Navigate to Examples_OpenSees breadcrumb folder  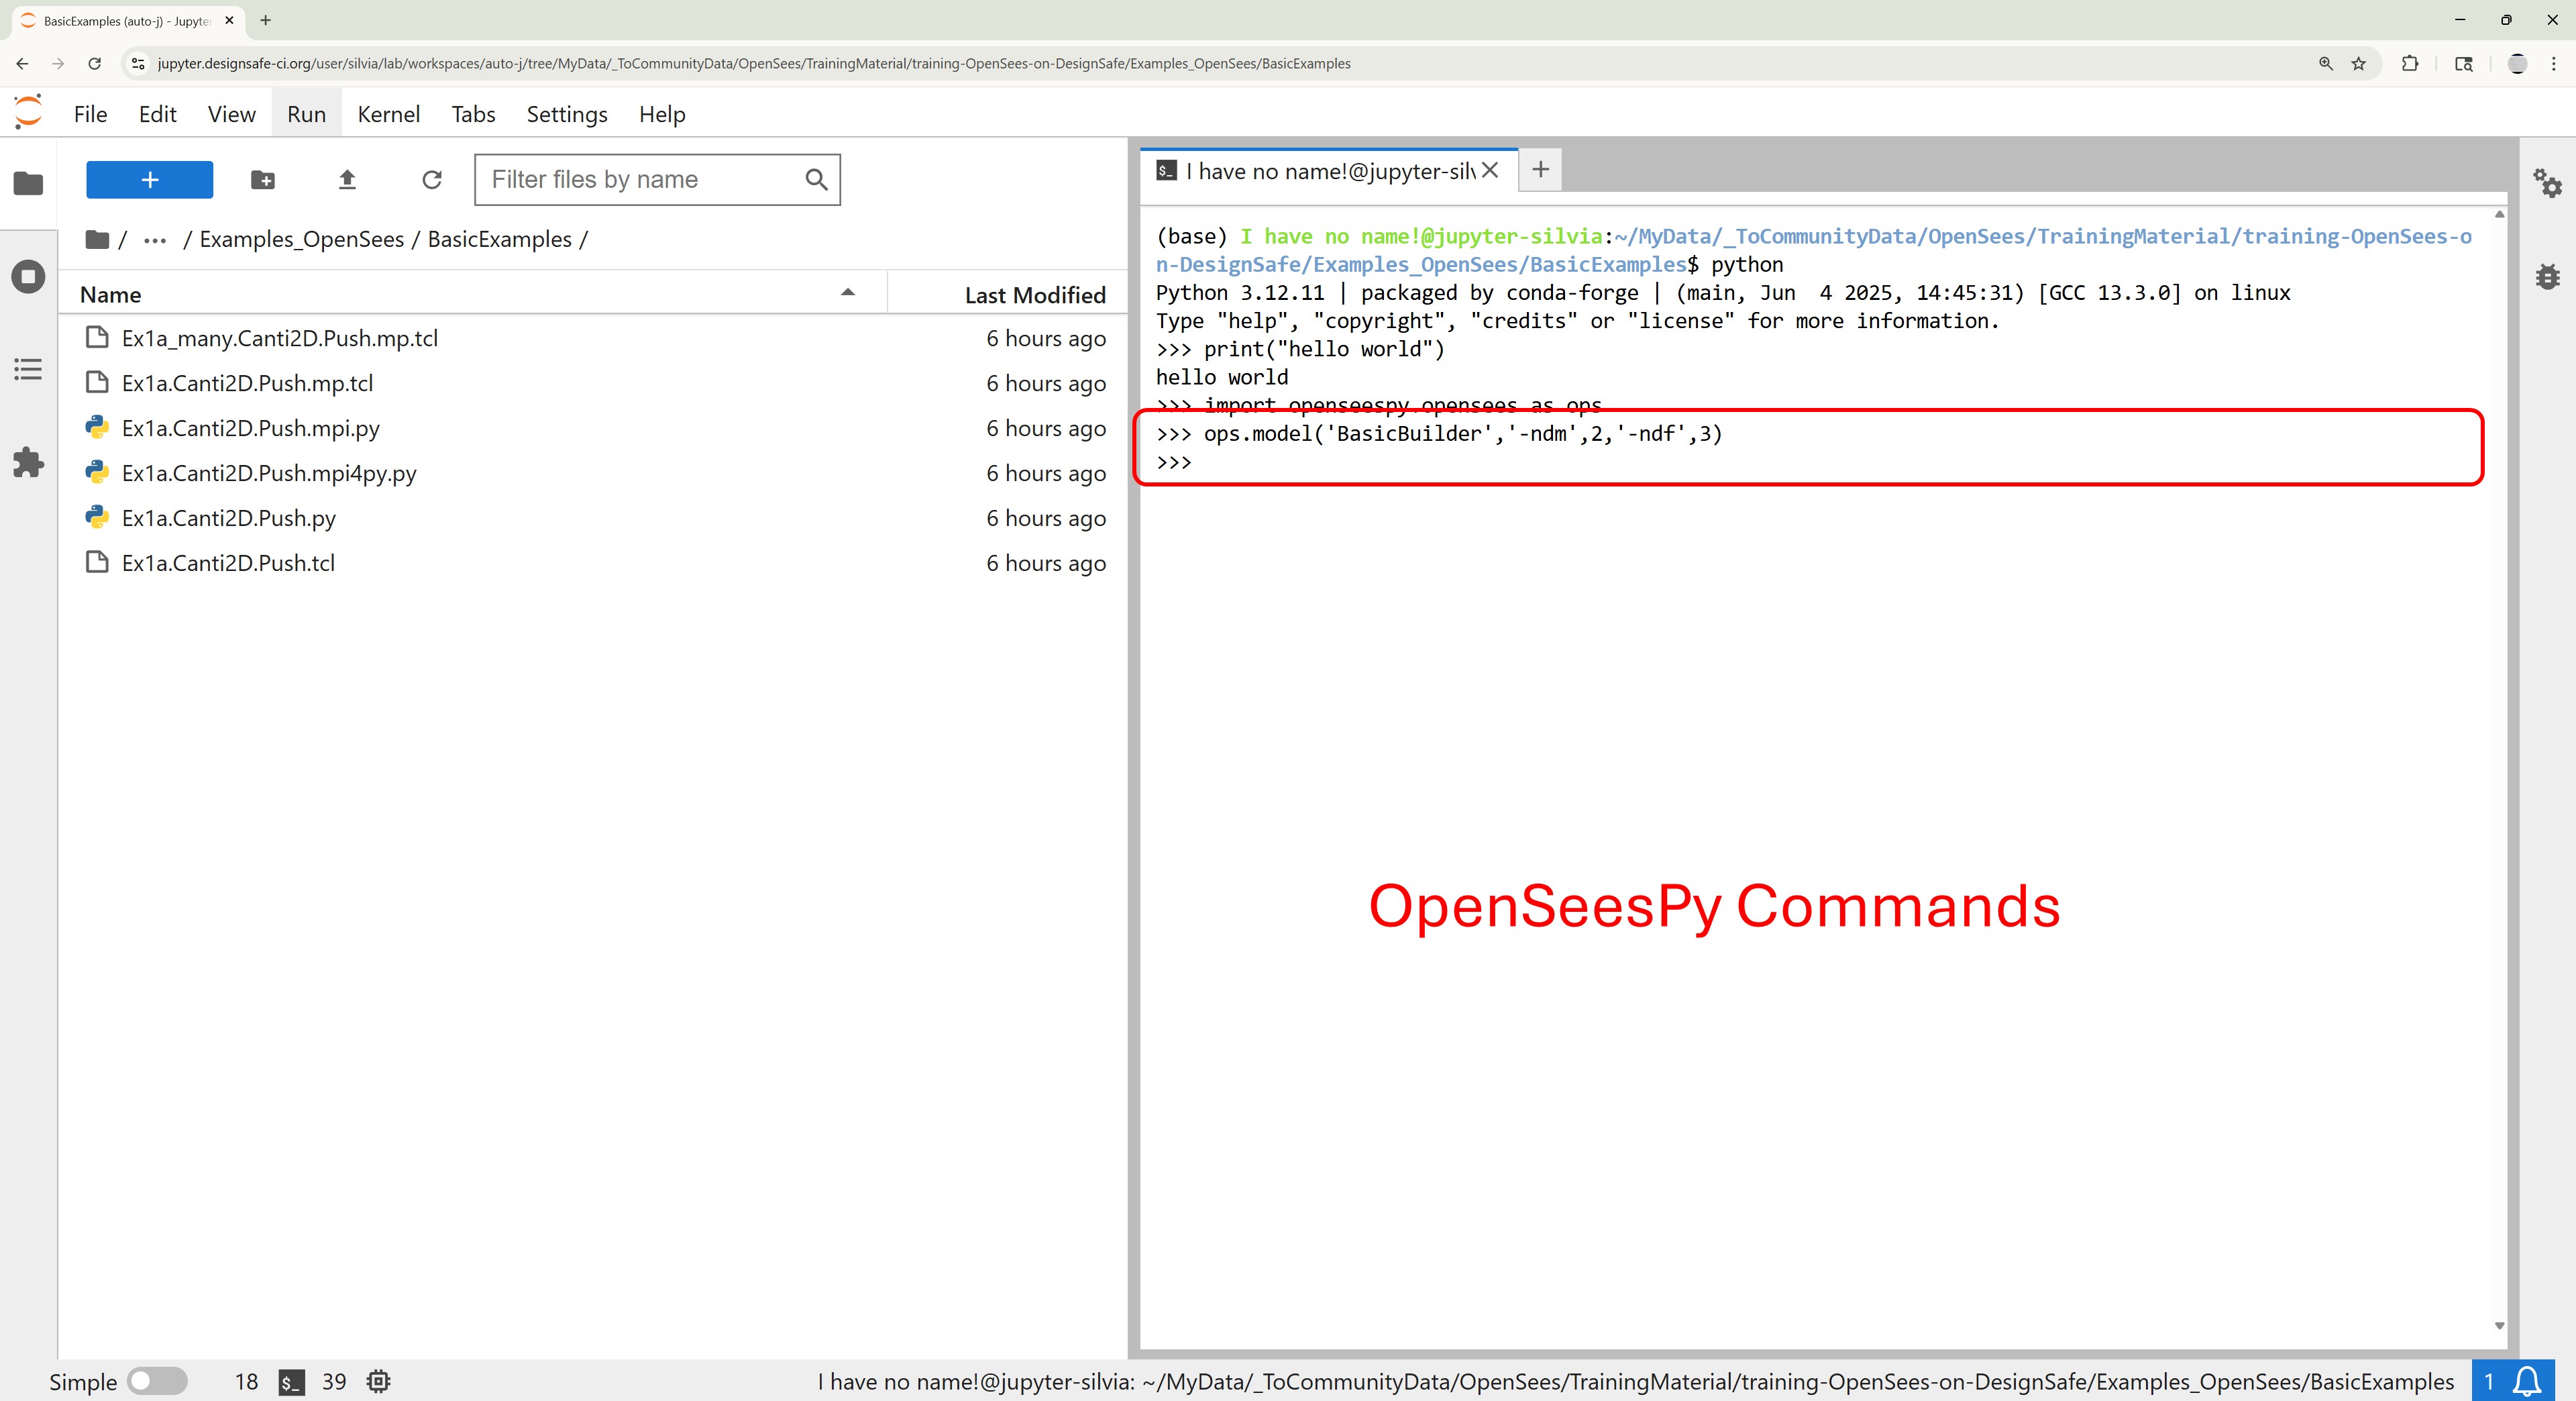[301, 240]
